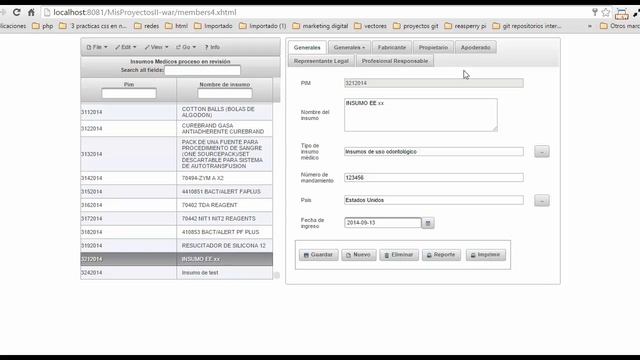Click the PIM field showing 3212014
The width and height of the screenshot is (640, 360).
tap(433, 83)
